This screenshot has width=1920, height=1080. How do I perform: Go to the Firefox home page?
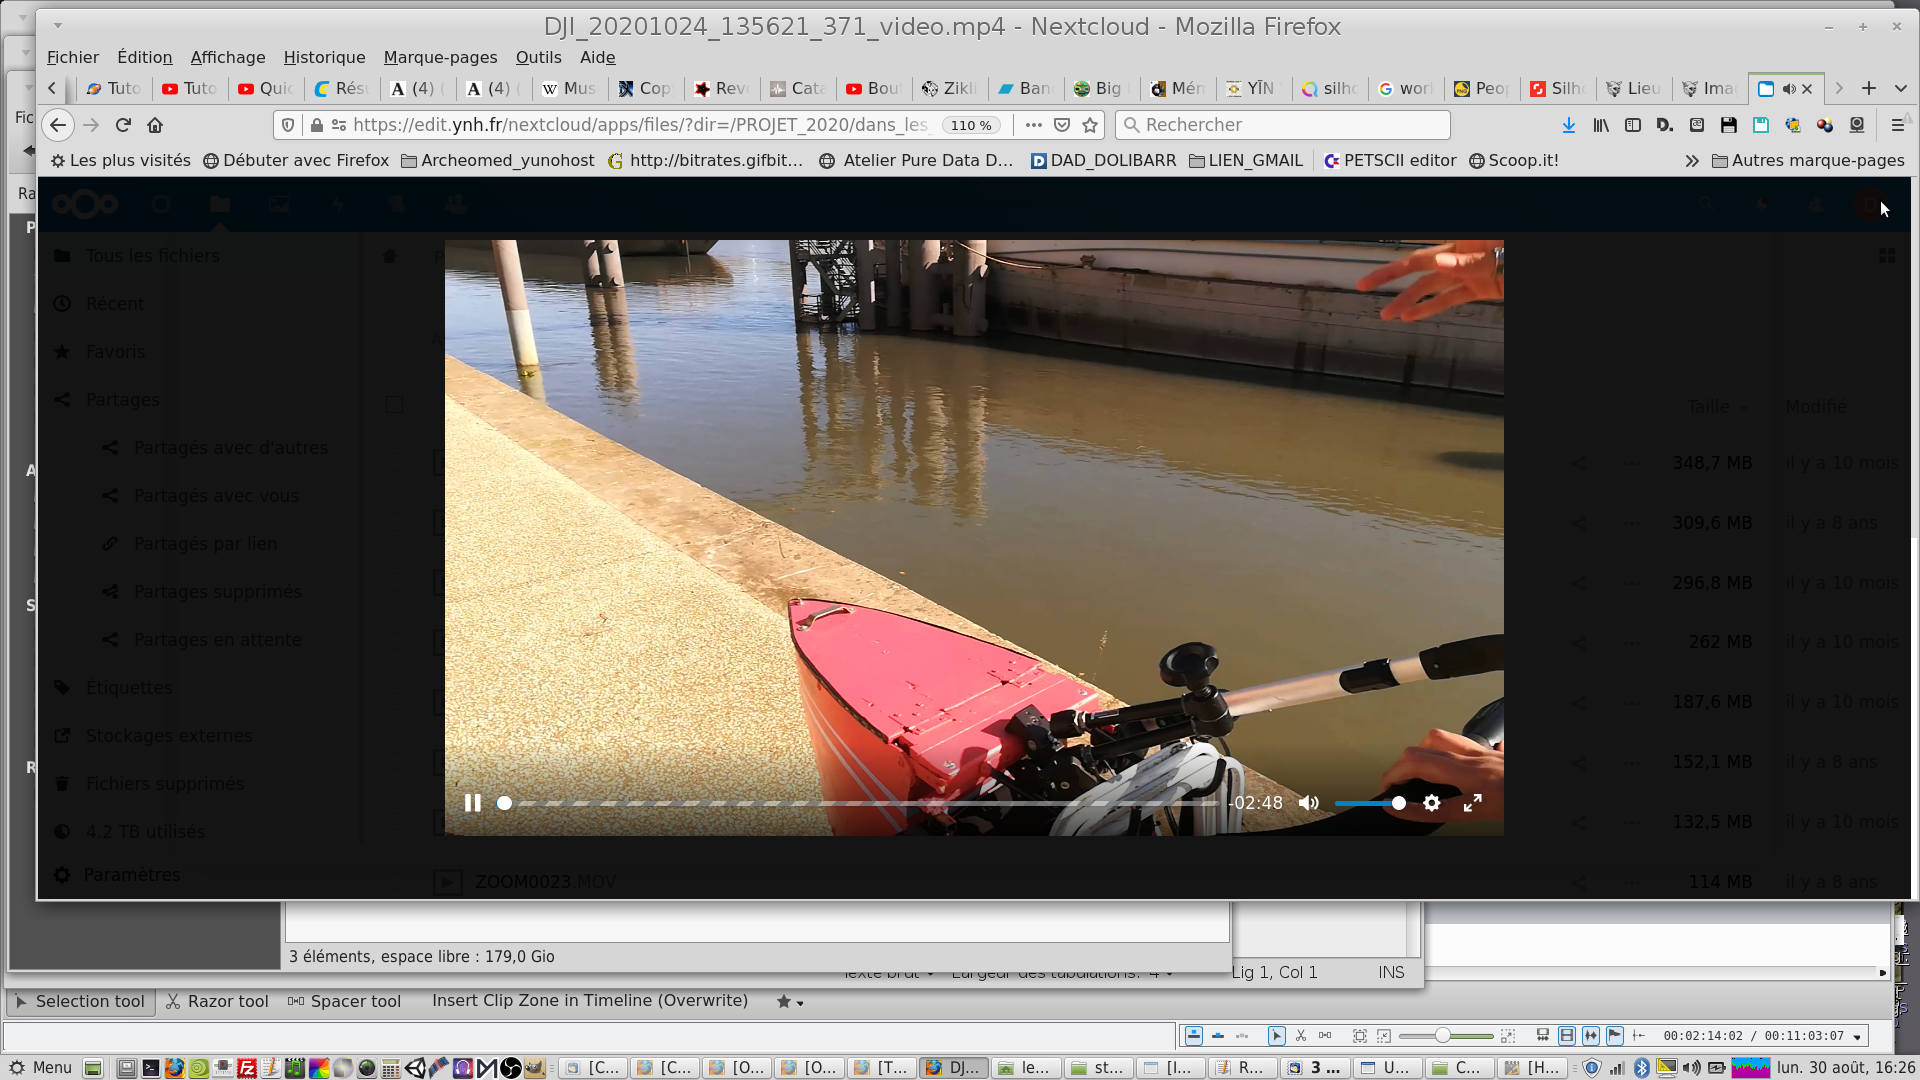pyautogui.click(x=155, y=125)
